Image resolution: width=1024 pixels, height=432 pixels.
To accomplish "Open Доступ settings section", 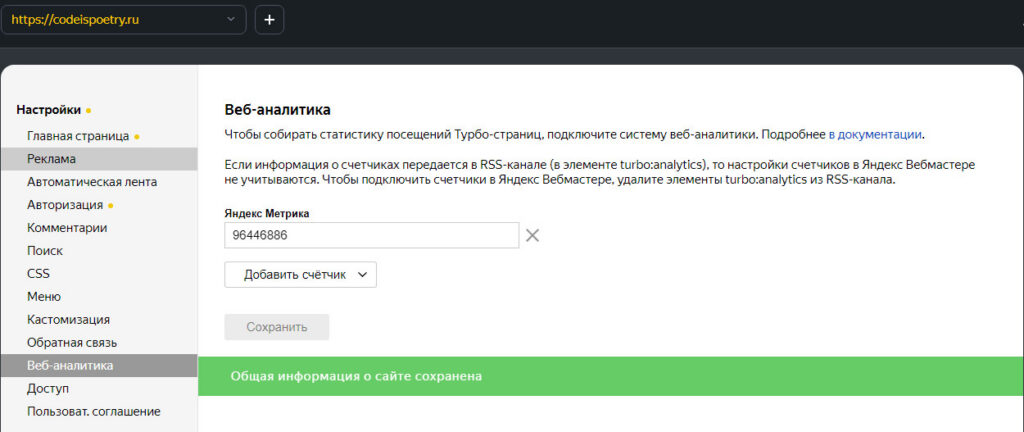I will pyautogui.click(x=48, y=388).
